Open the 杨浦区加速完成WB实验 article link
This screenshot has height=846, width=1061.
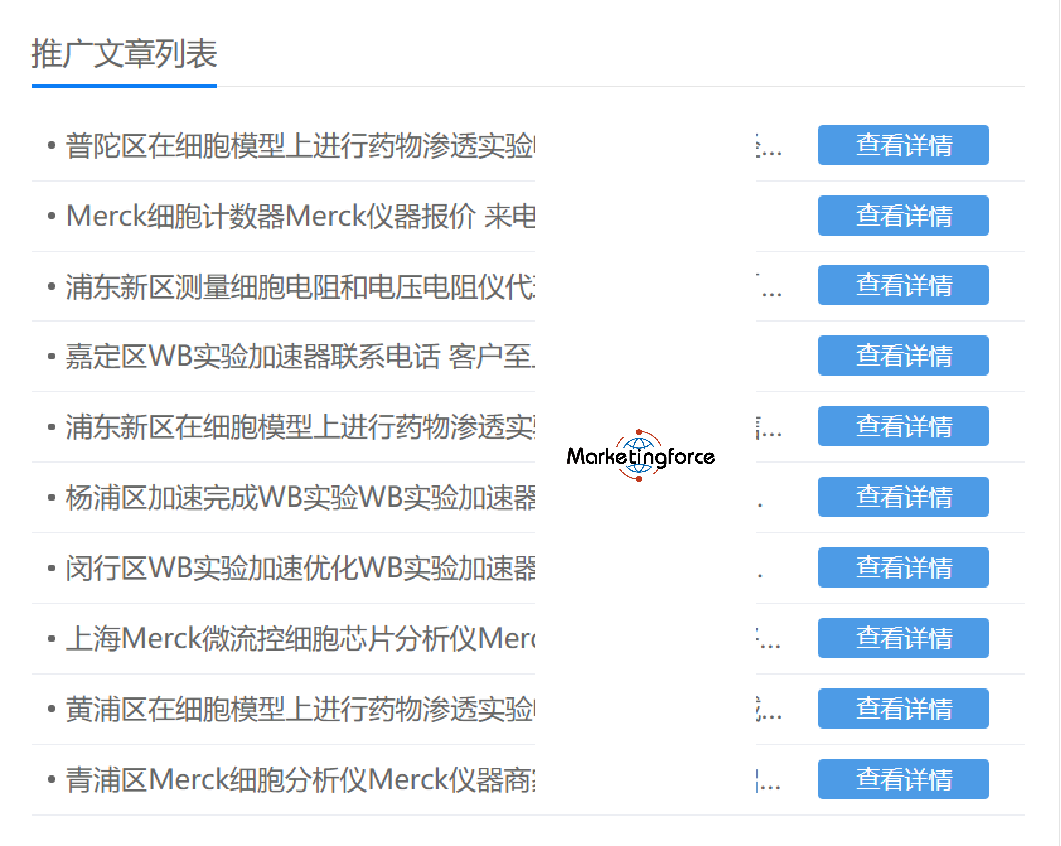[300, 498]
